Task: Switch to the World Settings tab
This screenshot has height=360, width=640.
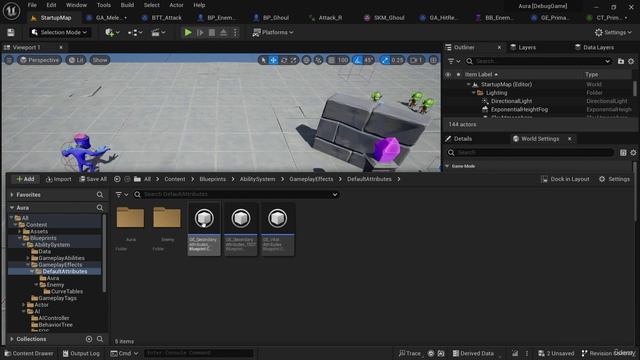Action: click(540, 139)
